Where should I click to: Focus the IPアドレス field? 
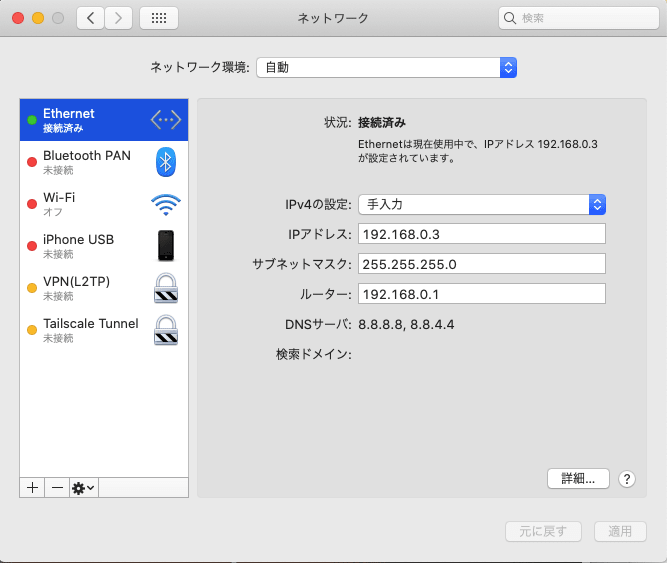coord(482,234)
